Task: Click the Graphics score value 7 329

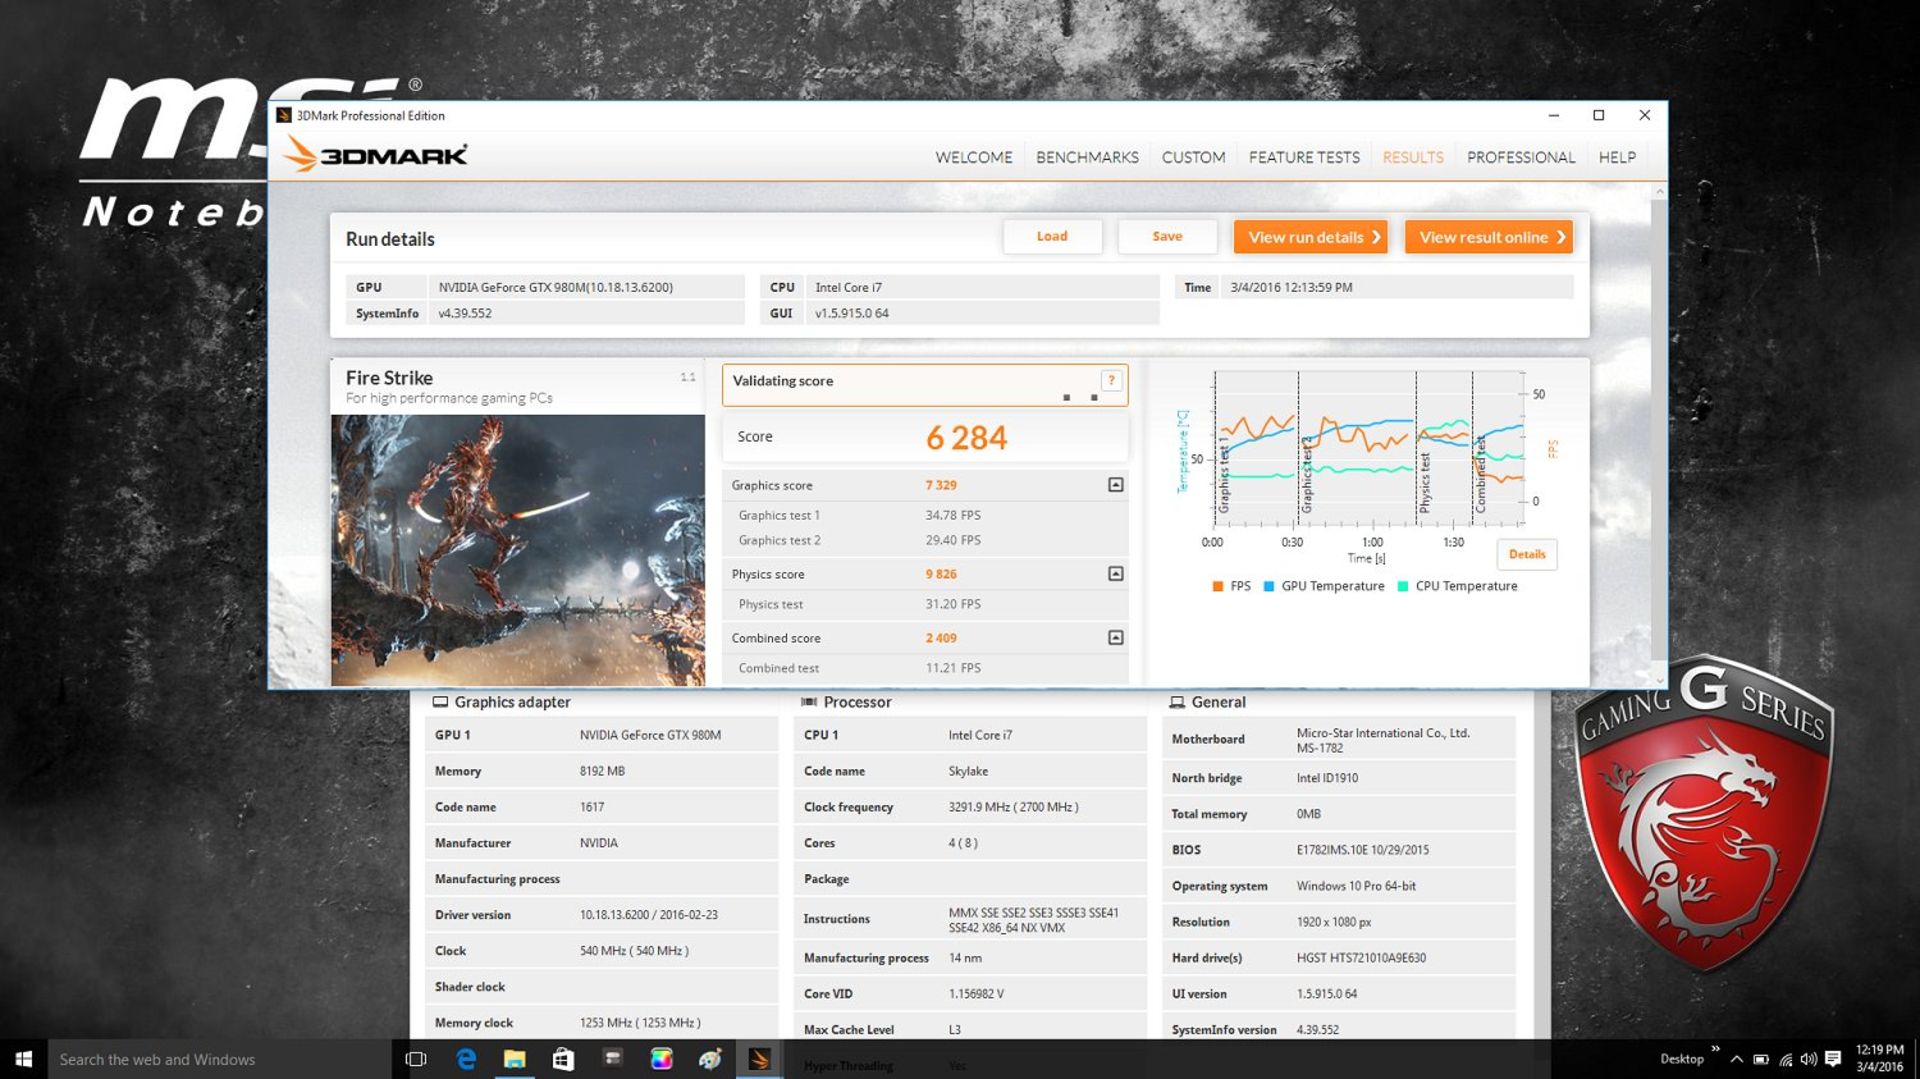Action: [941, 485]
